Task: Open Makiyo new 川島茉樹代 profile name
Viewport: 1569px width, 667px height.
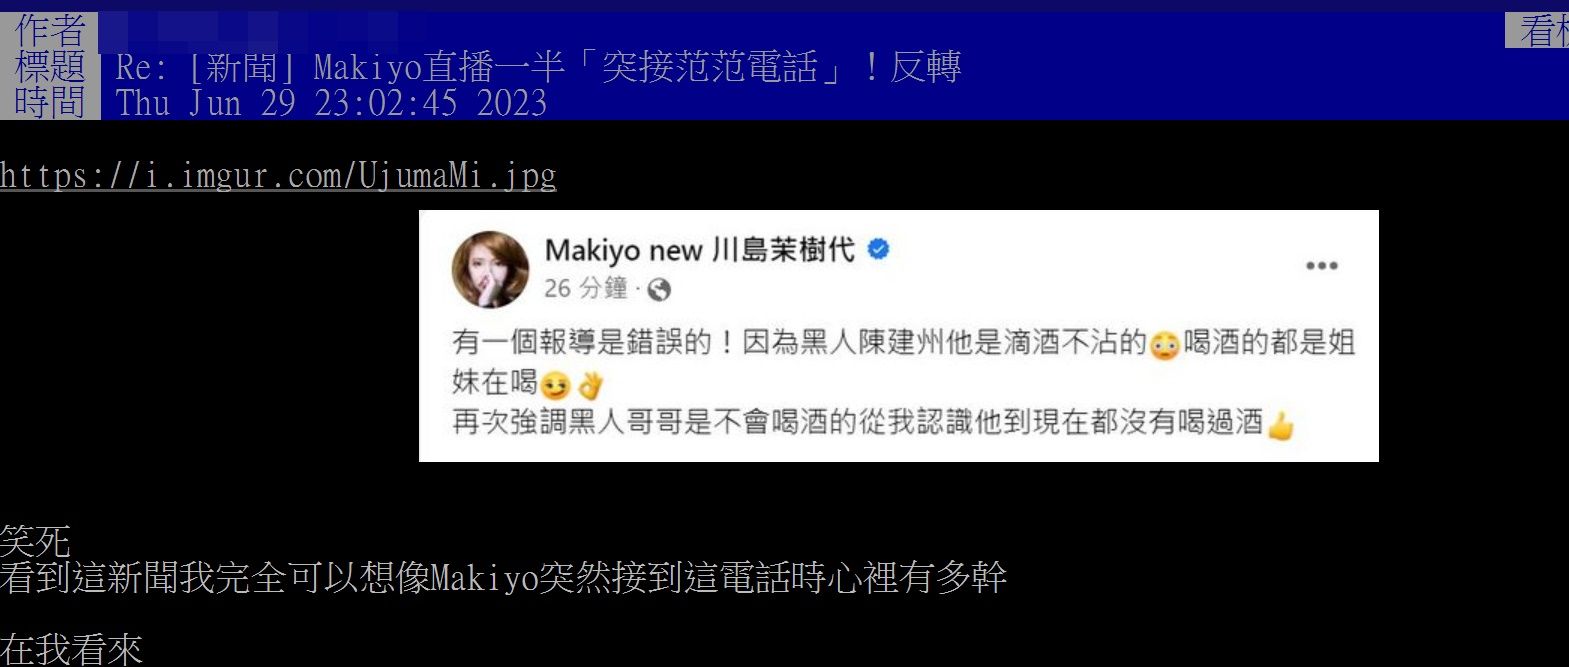Action: click(x=700, y=250)
